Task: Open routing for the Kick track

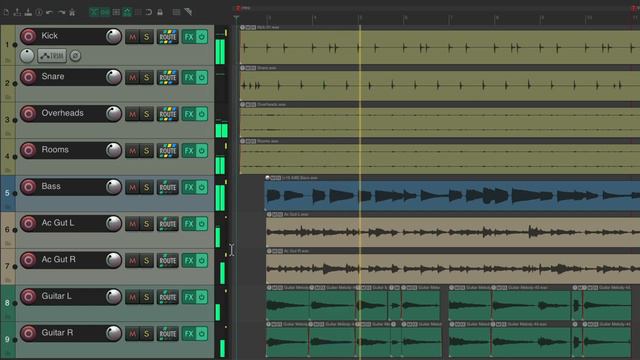Action: 168,37
